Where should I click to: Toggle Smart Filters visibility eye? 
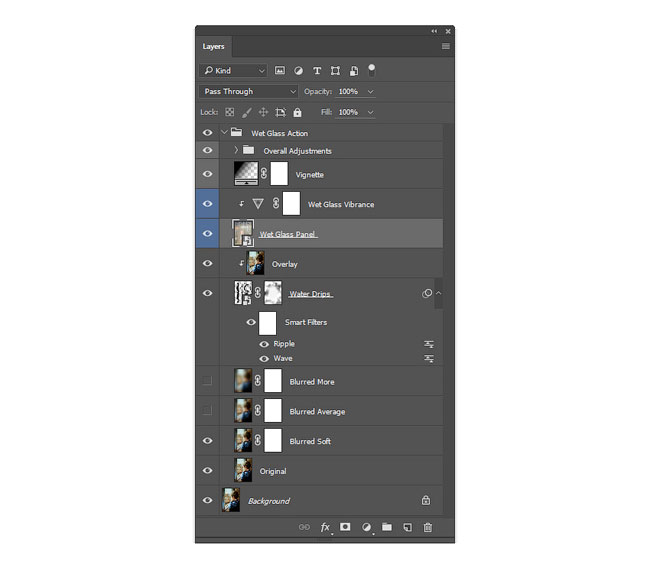(251, 322)
